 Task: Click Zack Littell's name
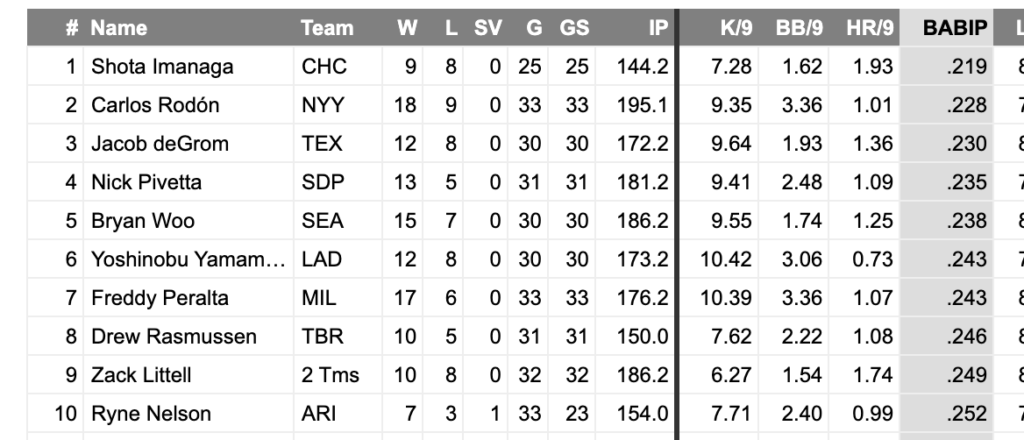point(141,375)
